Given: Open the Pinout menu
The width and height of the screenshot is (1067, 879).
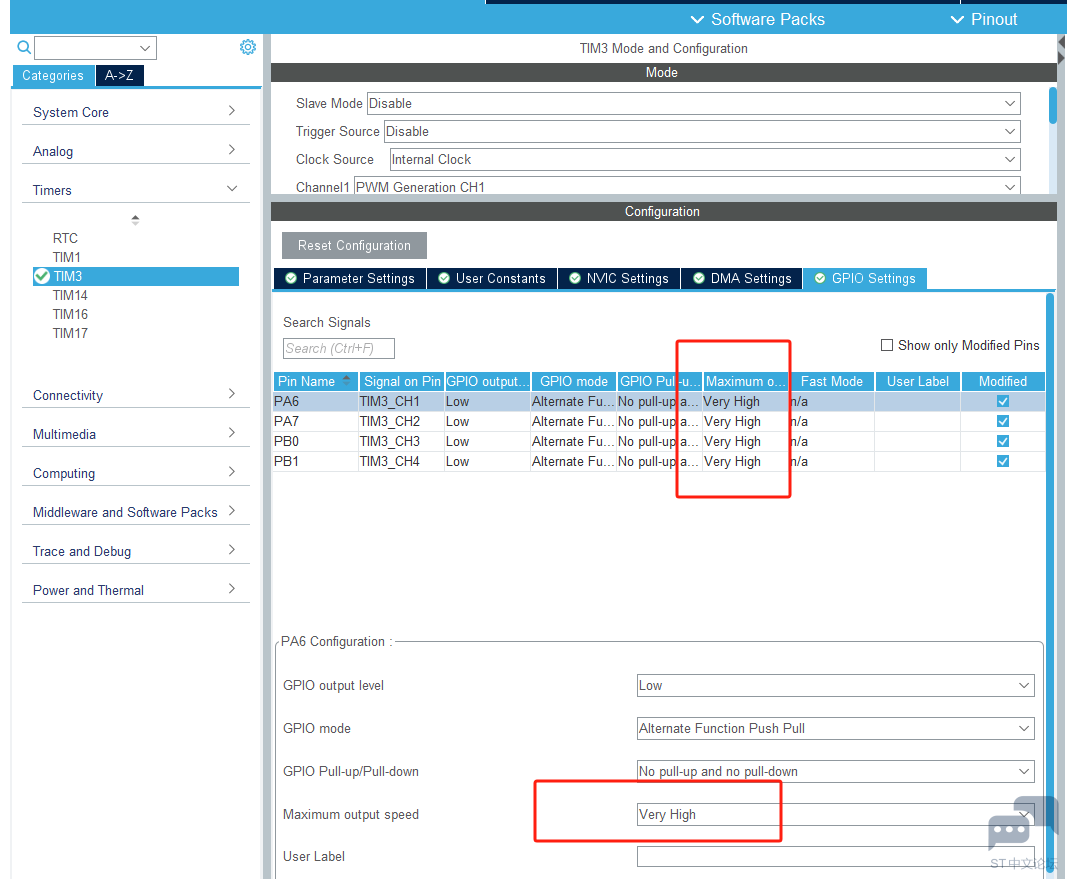Looking at the screenshot, I should click(983, 19).
